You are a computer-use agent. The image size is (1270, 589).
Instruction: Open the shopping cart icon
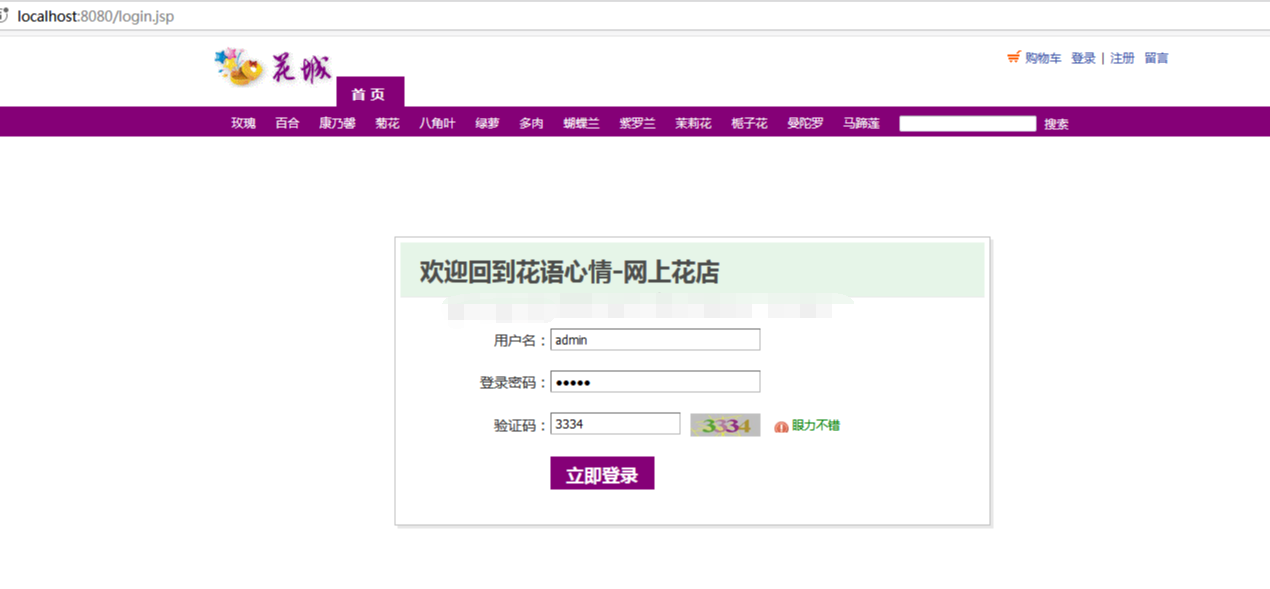(1013, 58)
